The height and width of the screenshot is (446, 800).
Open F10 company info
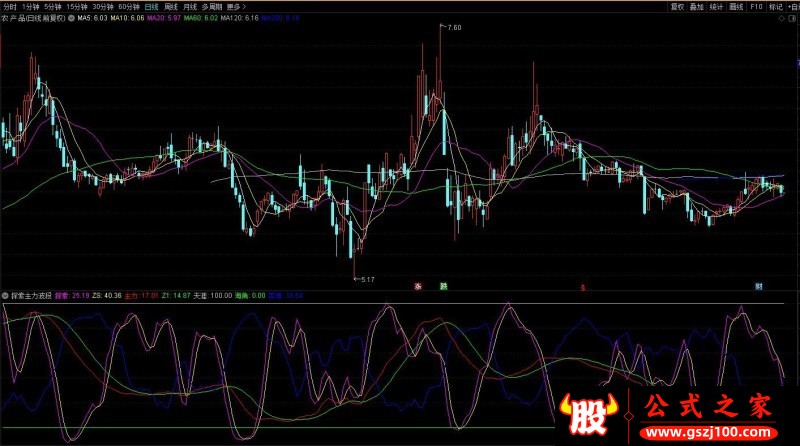pyautogui.click(x=756, y=7)
